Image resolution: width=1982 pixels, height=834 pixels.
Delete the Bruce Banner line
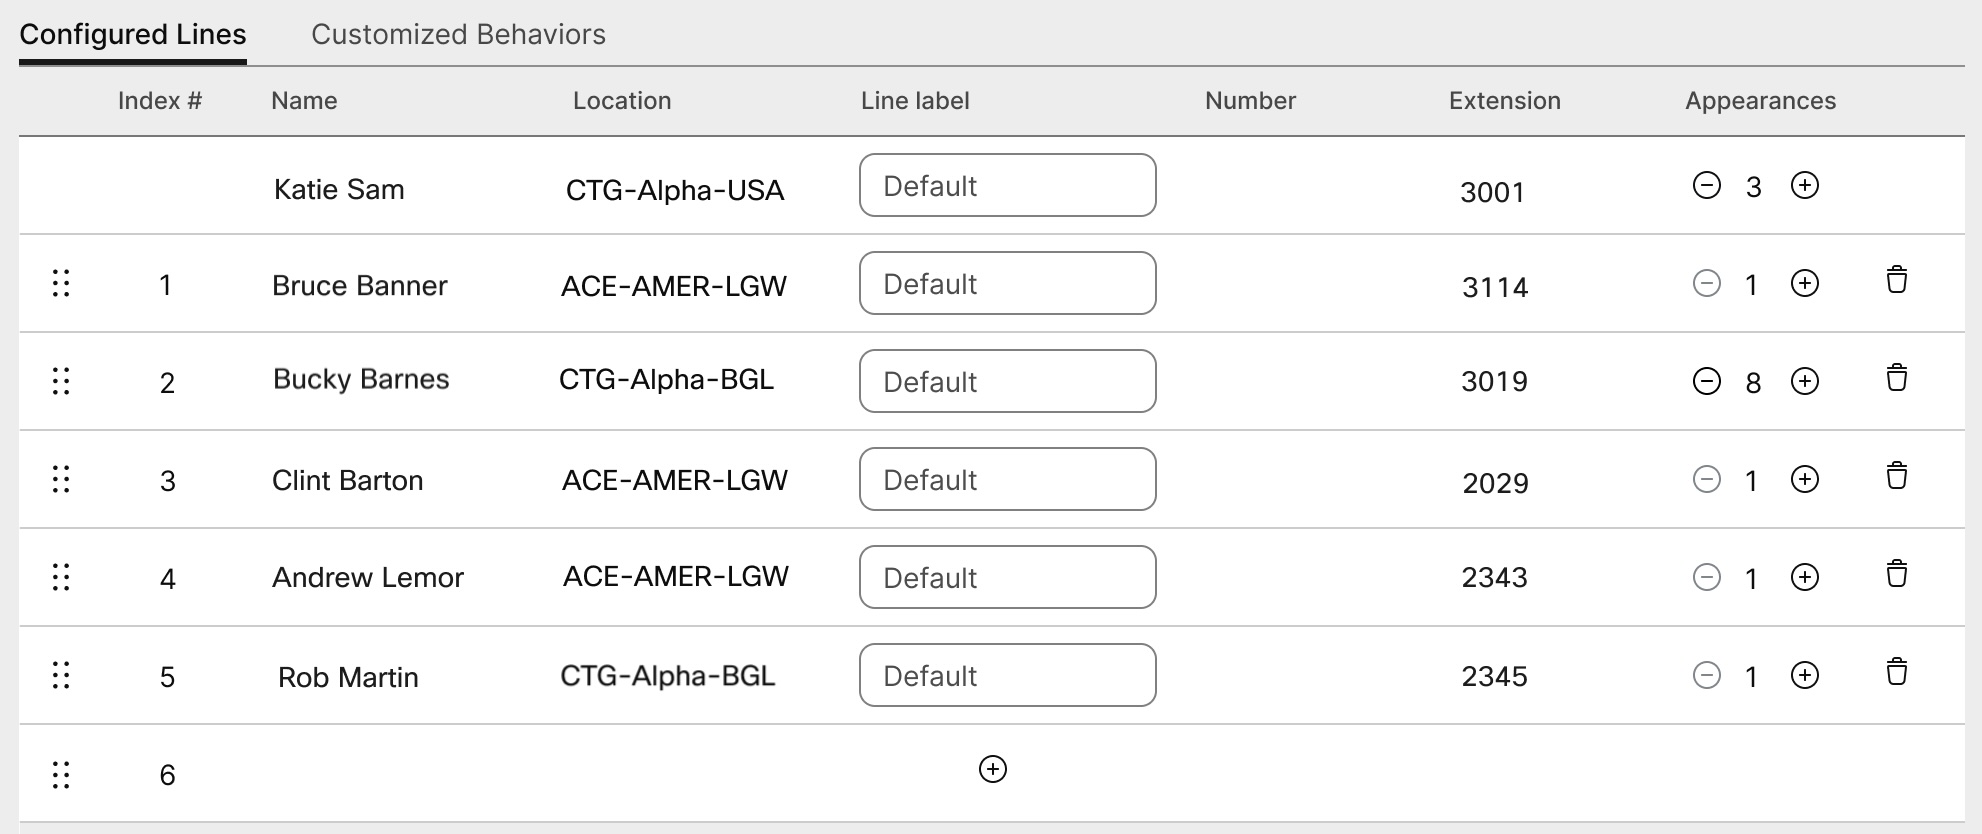tap(1897, 280)
